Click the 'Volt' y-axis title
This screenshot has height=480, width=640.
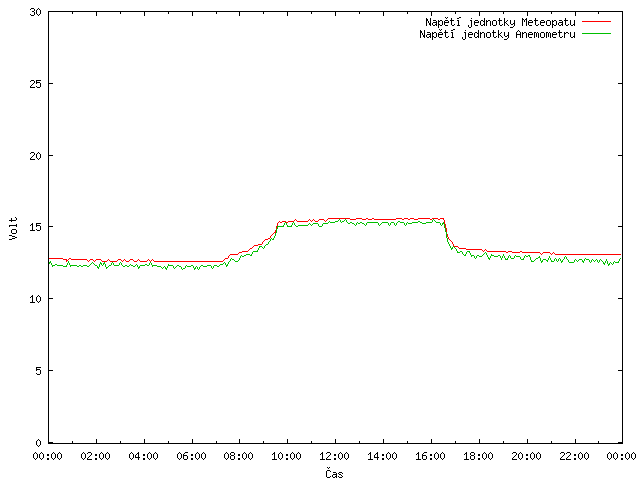pos(13,228)
